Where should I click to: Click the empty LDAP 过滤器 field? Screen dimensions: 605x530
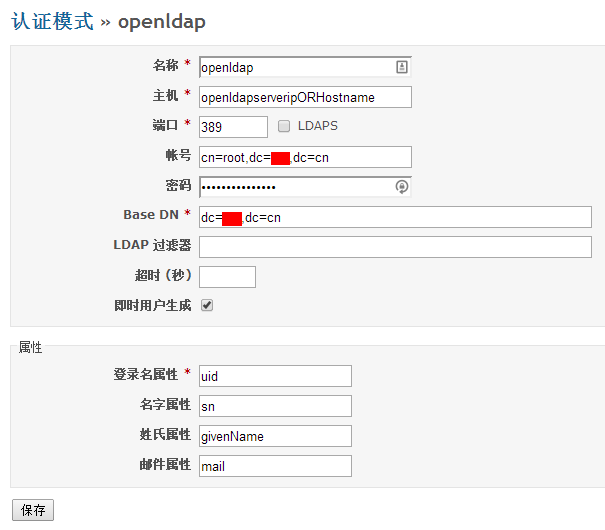pyautogui.click(x=395, y=247)
